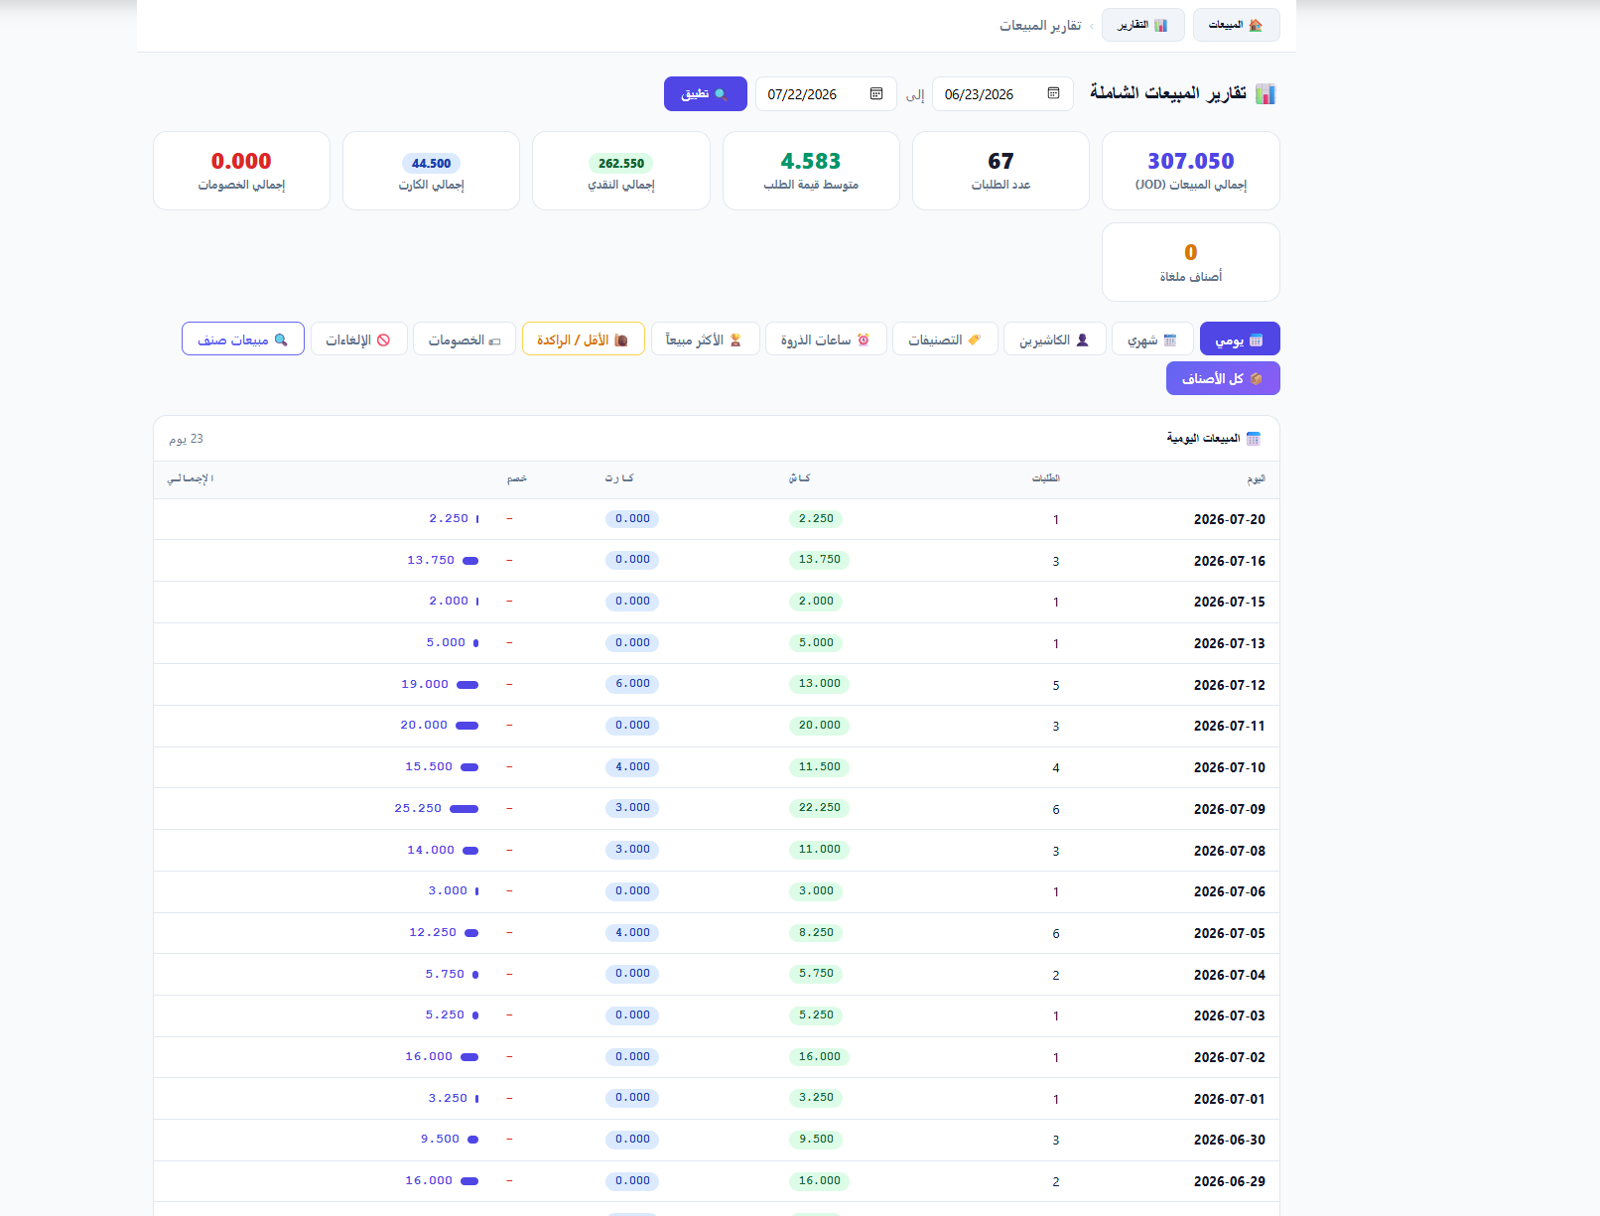Show the الأكثر مبيعاً best sellers tab

705,340
